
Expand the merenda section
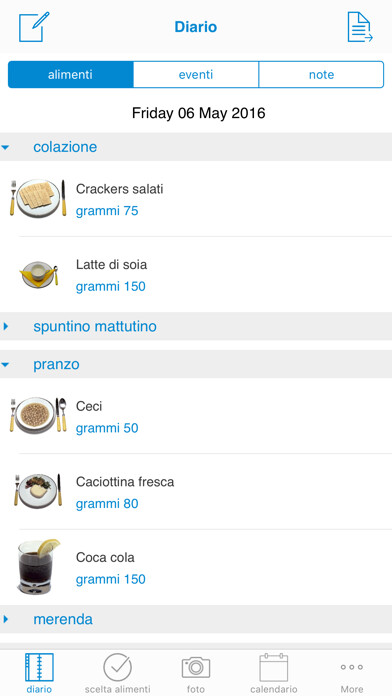[x=196, y=619]
